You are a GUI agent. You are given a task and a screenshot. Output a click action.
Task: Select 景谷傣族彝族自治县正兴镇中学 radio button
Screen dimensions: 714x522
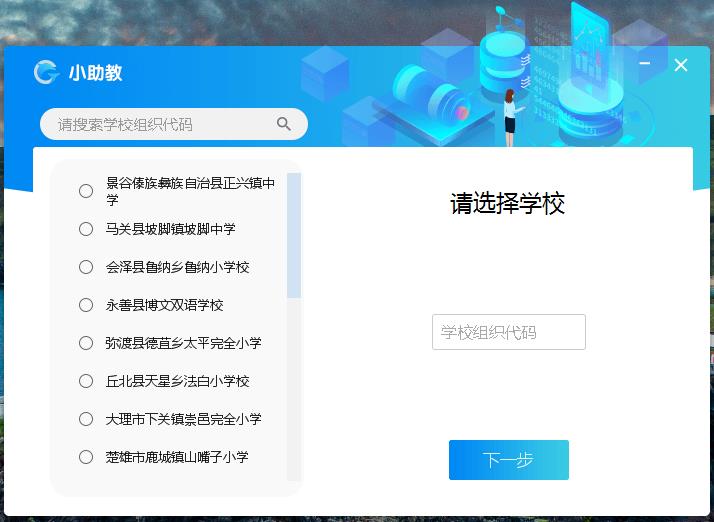pyautogui.click(x=86, y=191)
